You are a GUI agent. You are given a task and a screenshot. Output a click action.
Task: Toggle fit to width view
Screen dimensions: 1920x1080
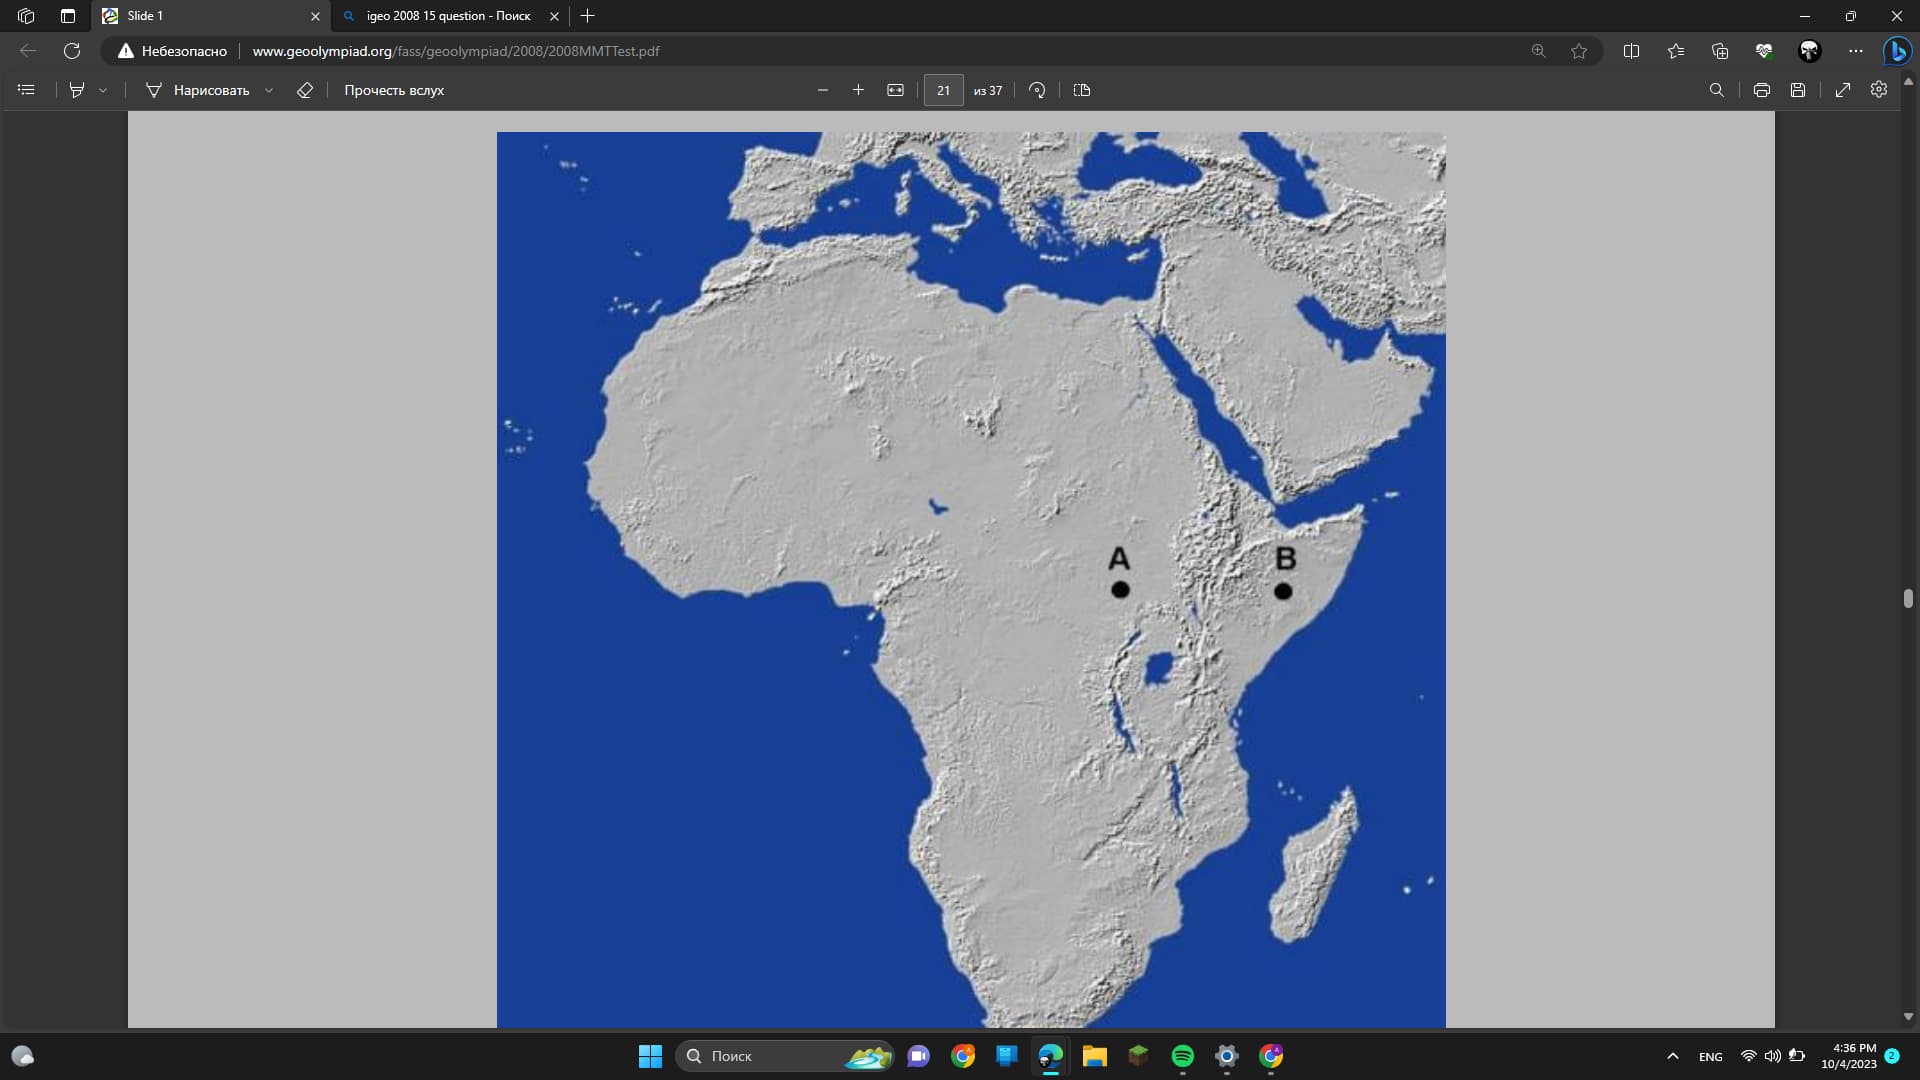click(895, 90)
